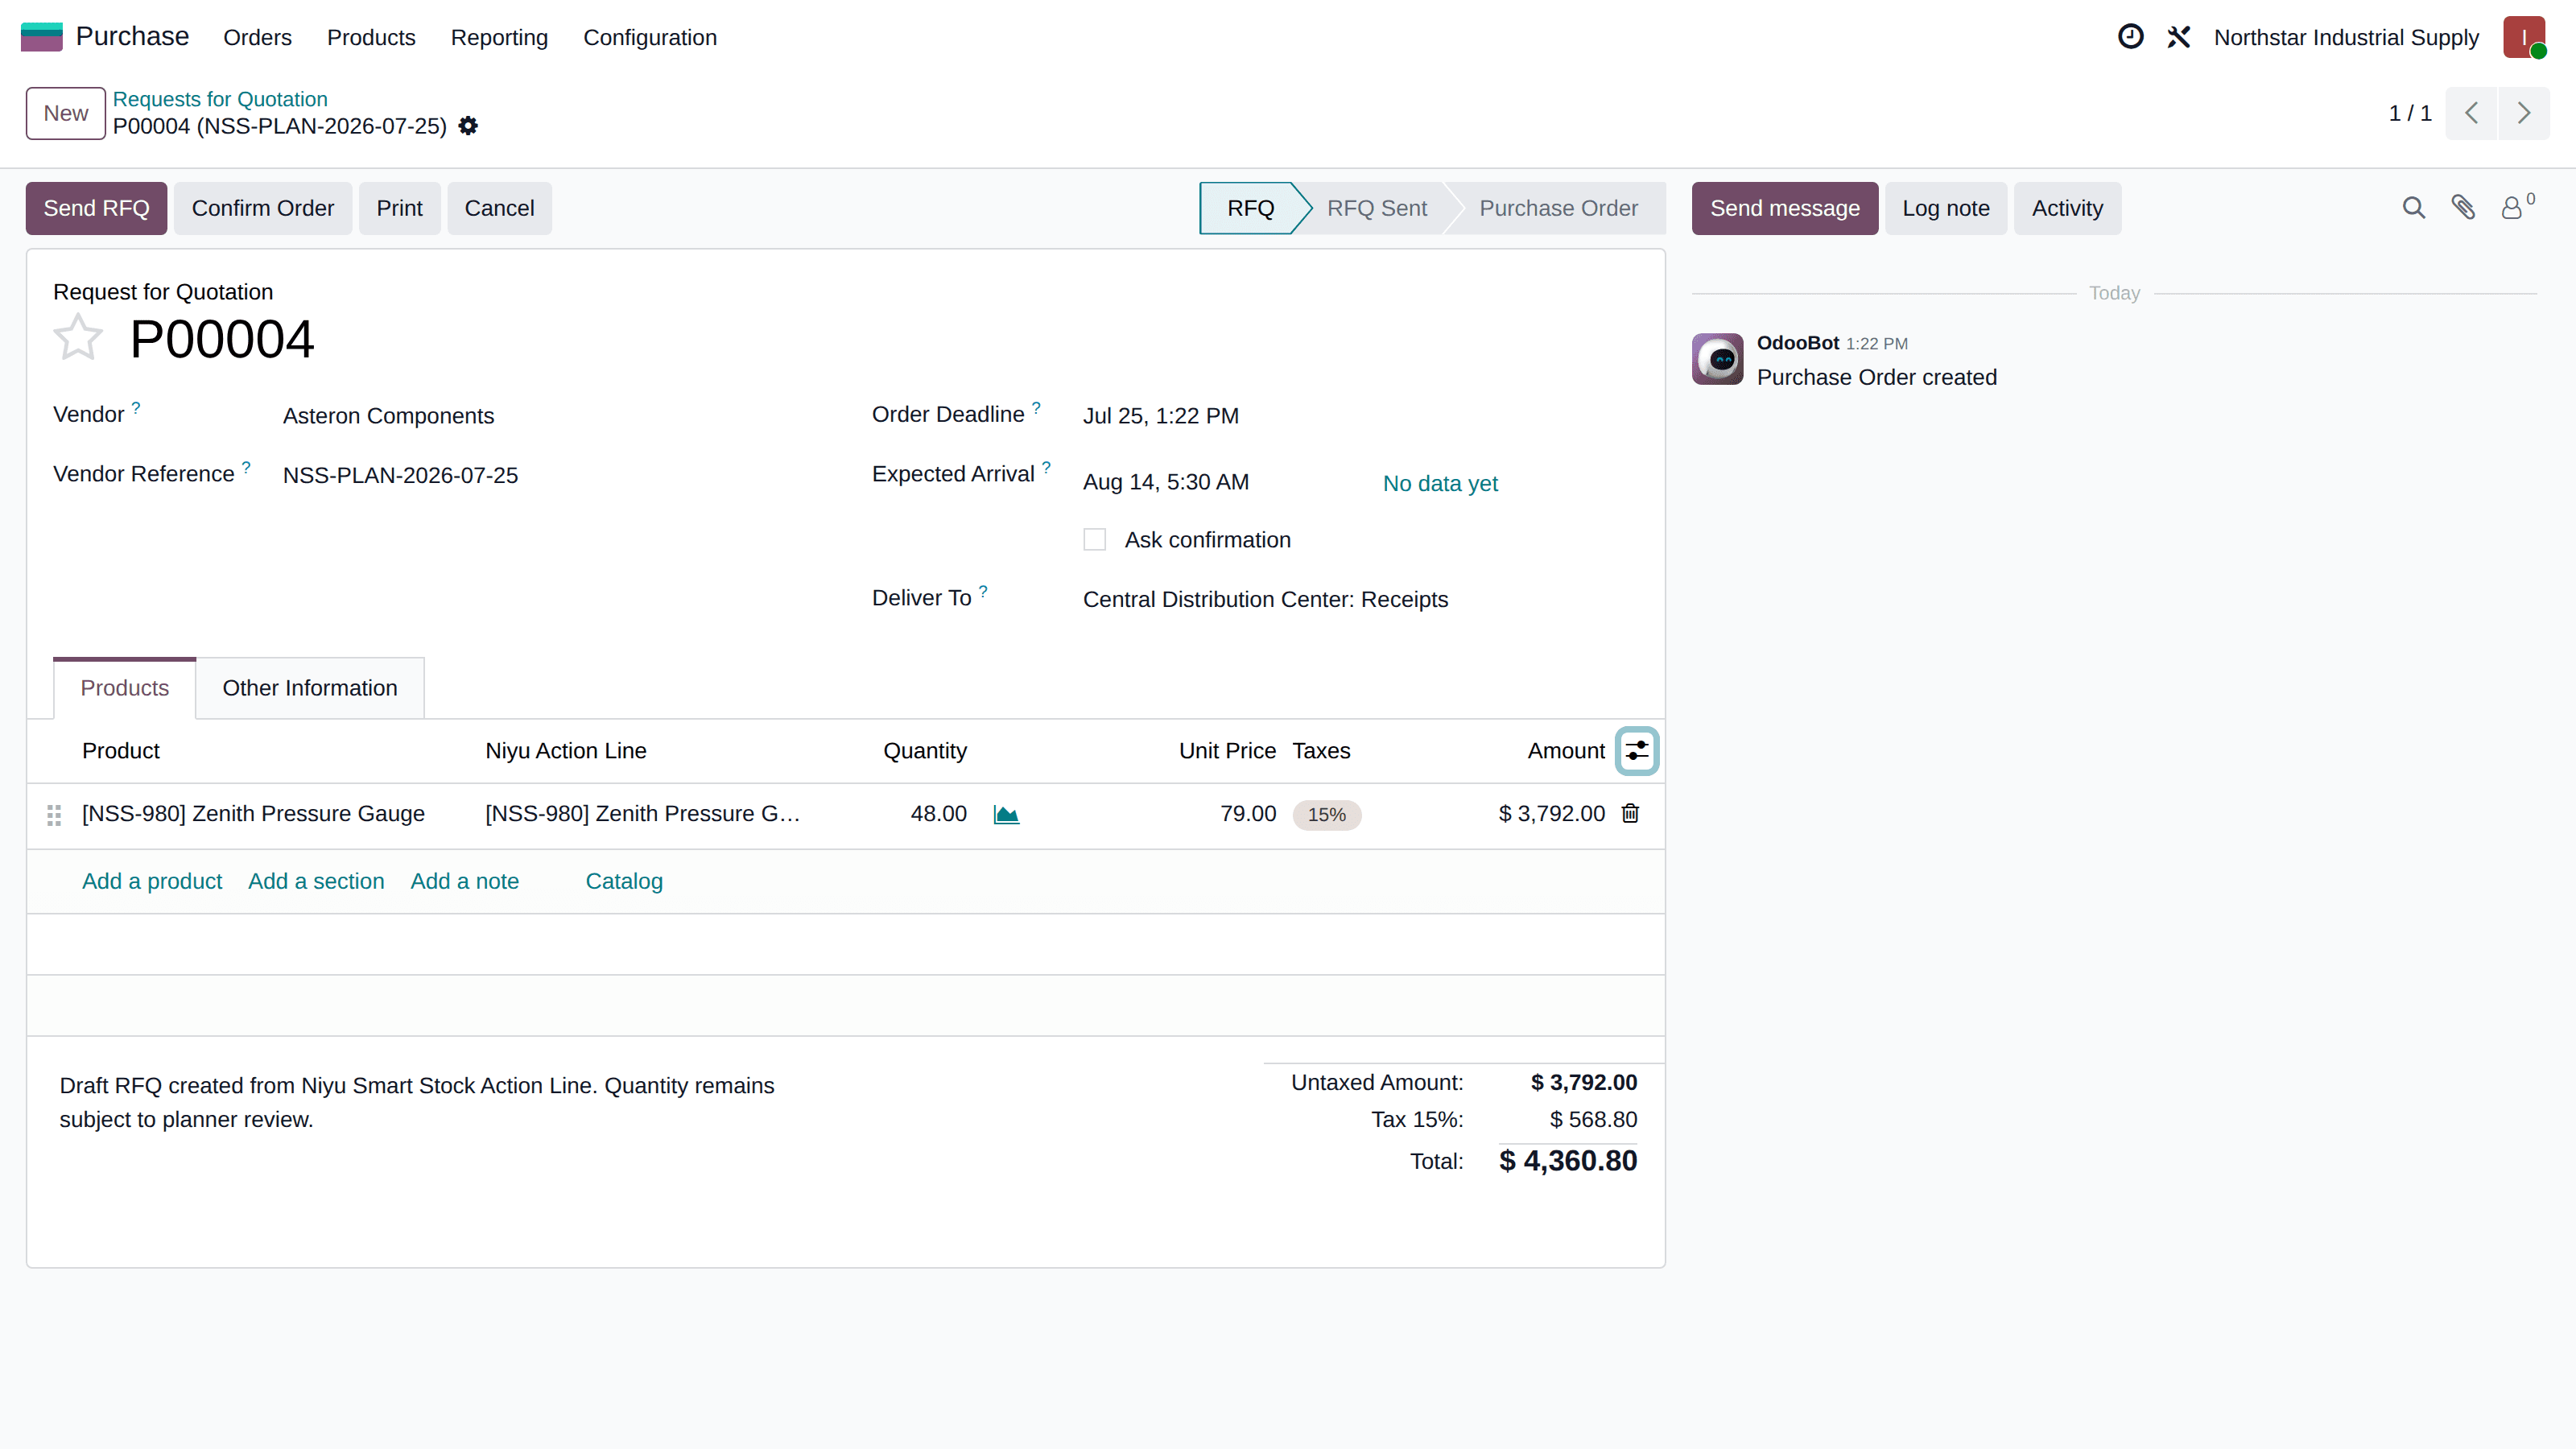
Task: Search messages in the chatter
Action: pyautogui.click(x=2413, y=208)
